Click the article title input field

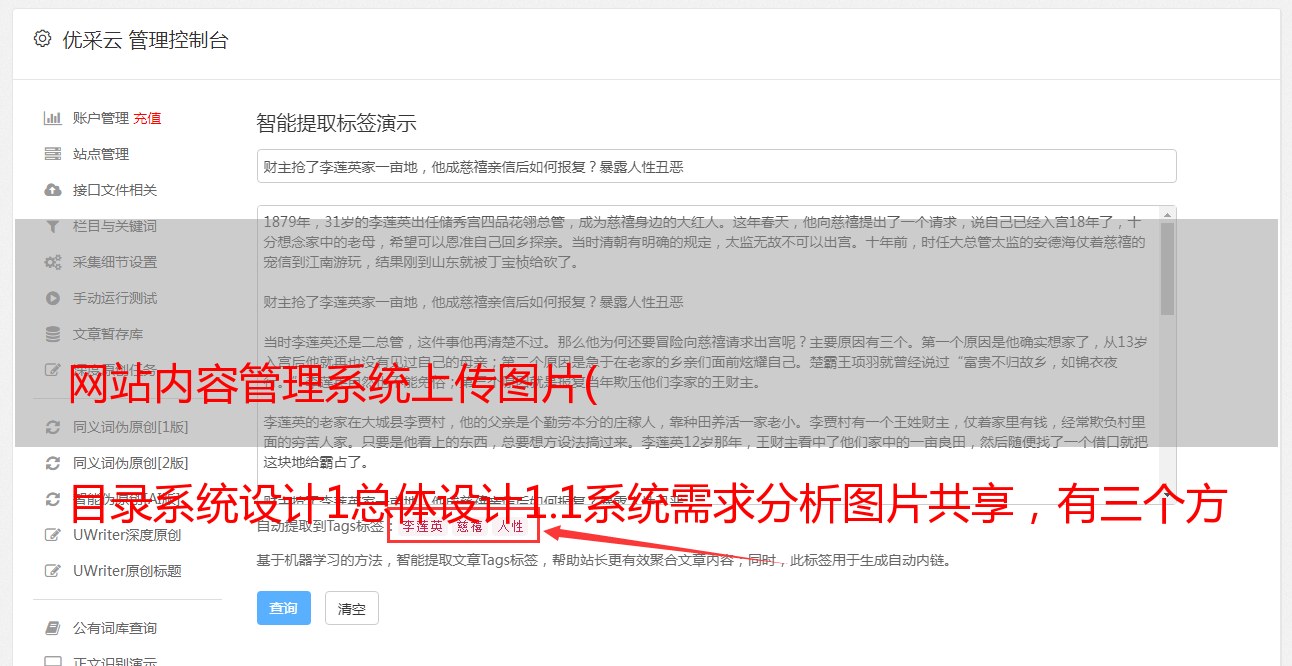(716, 166)
